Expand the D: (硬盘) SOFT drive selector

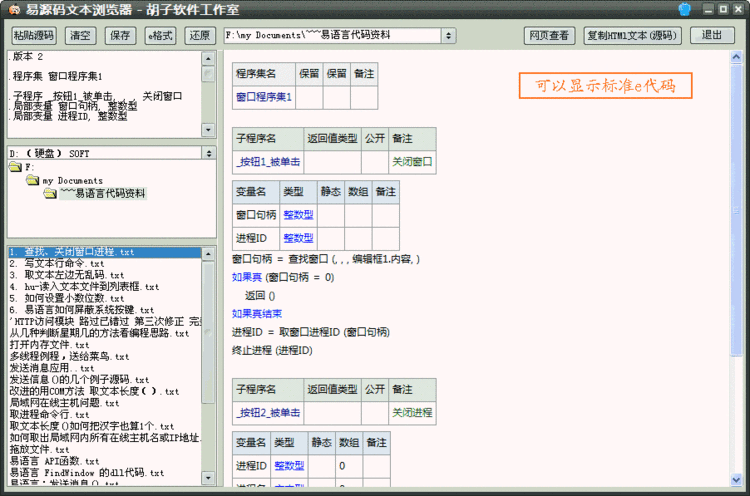tap(208, 154)
